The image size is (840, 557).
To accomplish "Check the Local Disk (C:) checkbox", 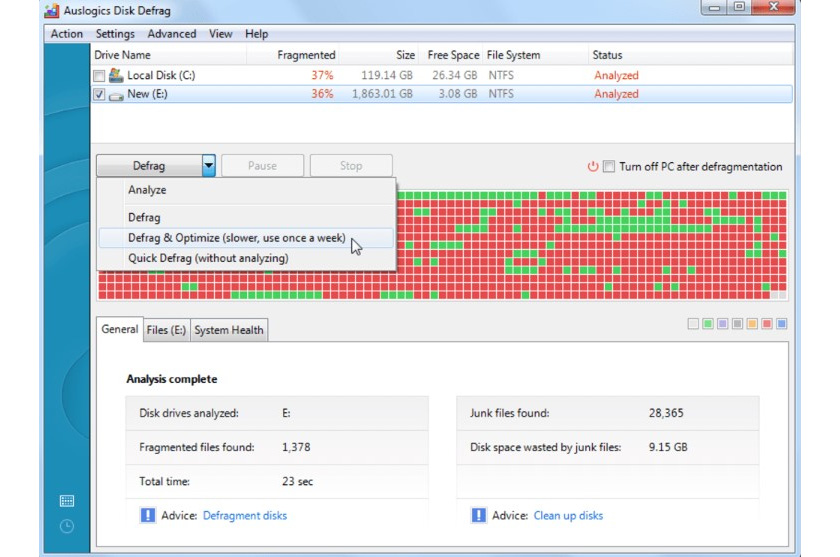I will [x=99, y=76].
